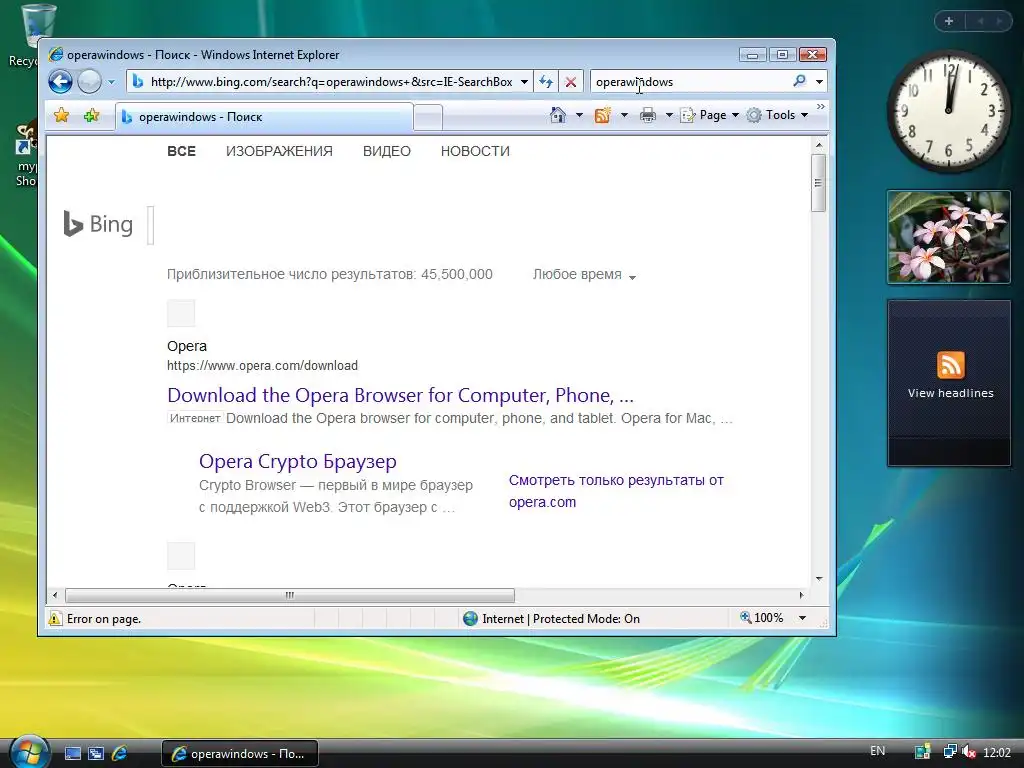This screenshot has height=768, width=1024.
Task: Click the first Opera result favicon
Action: click(181, 313)
